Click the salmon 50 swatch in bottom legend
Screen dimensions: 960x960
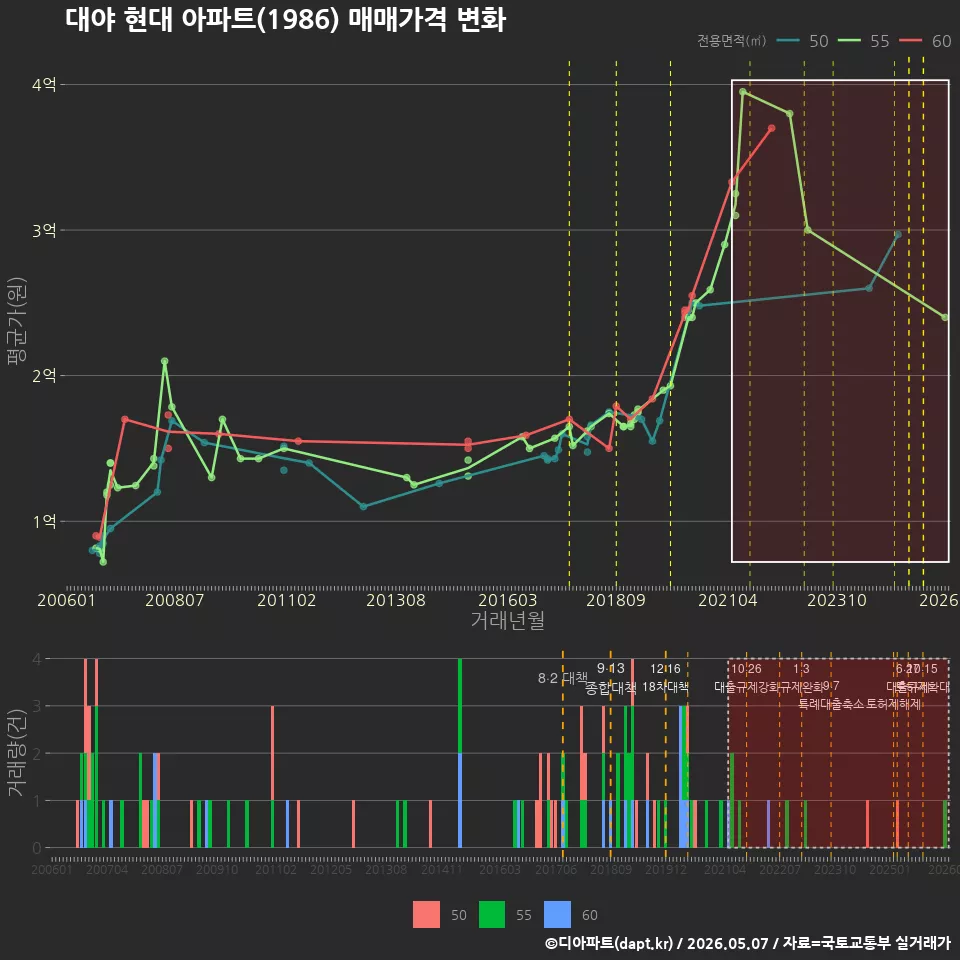pos(426,915)
